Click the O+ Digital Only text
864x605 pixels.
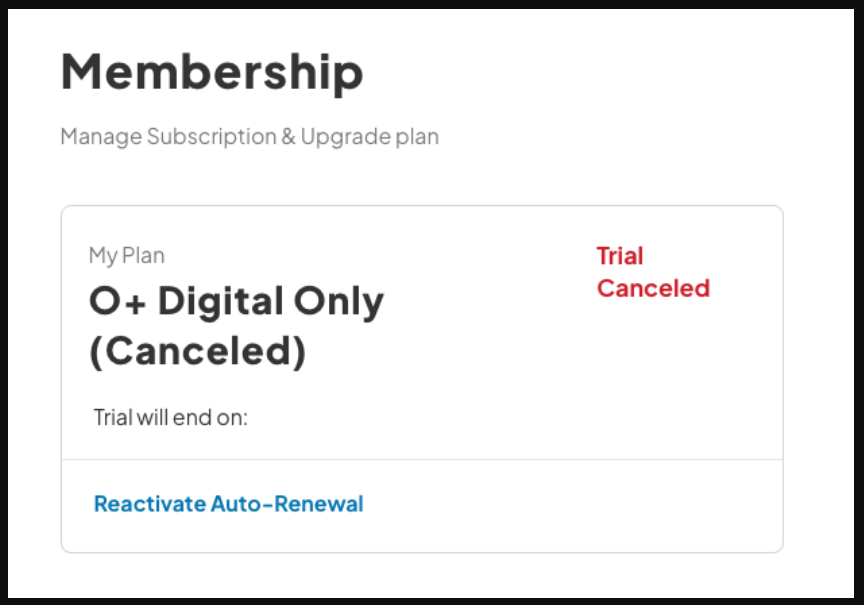click(x=236, y=300)
